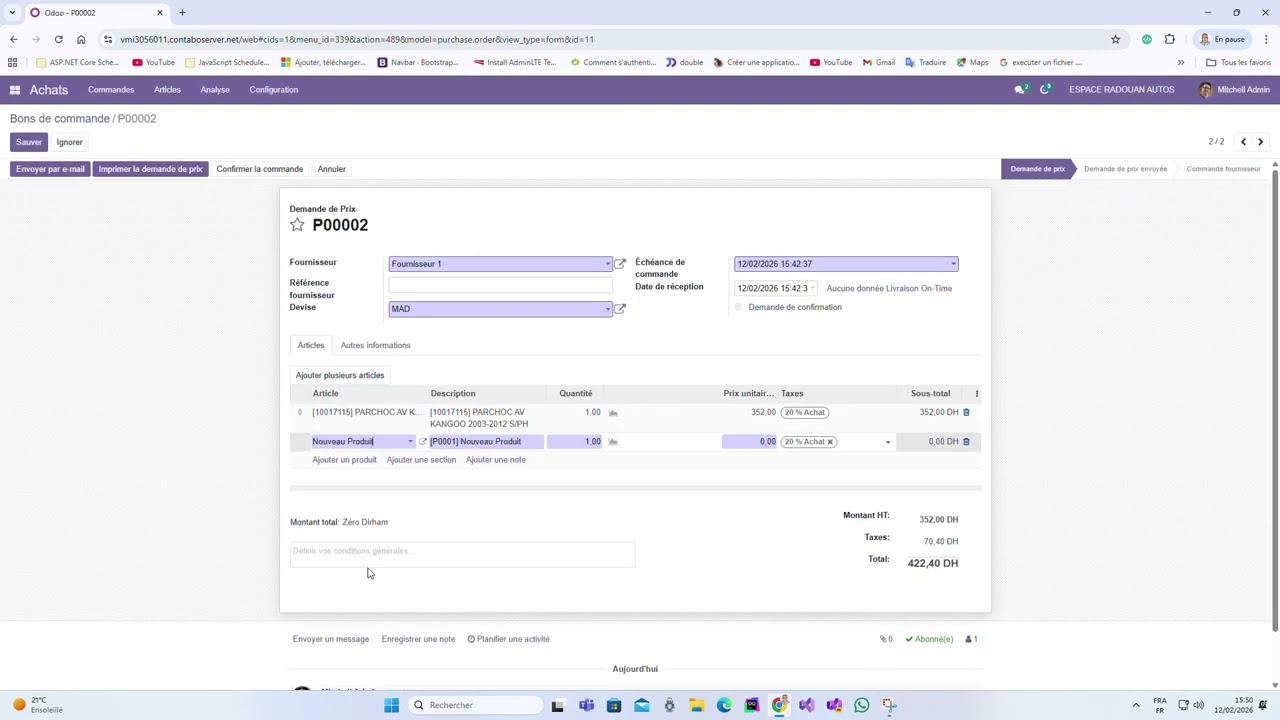Expand the Fournisseur dropdown
1280x720 pixels.
607,264
